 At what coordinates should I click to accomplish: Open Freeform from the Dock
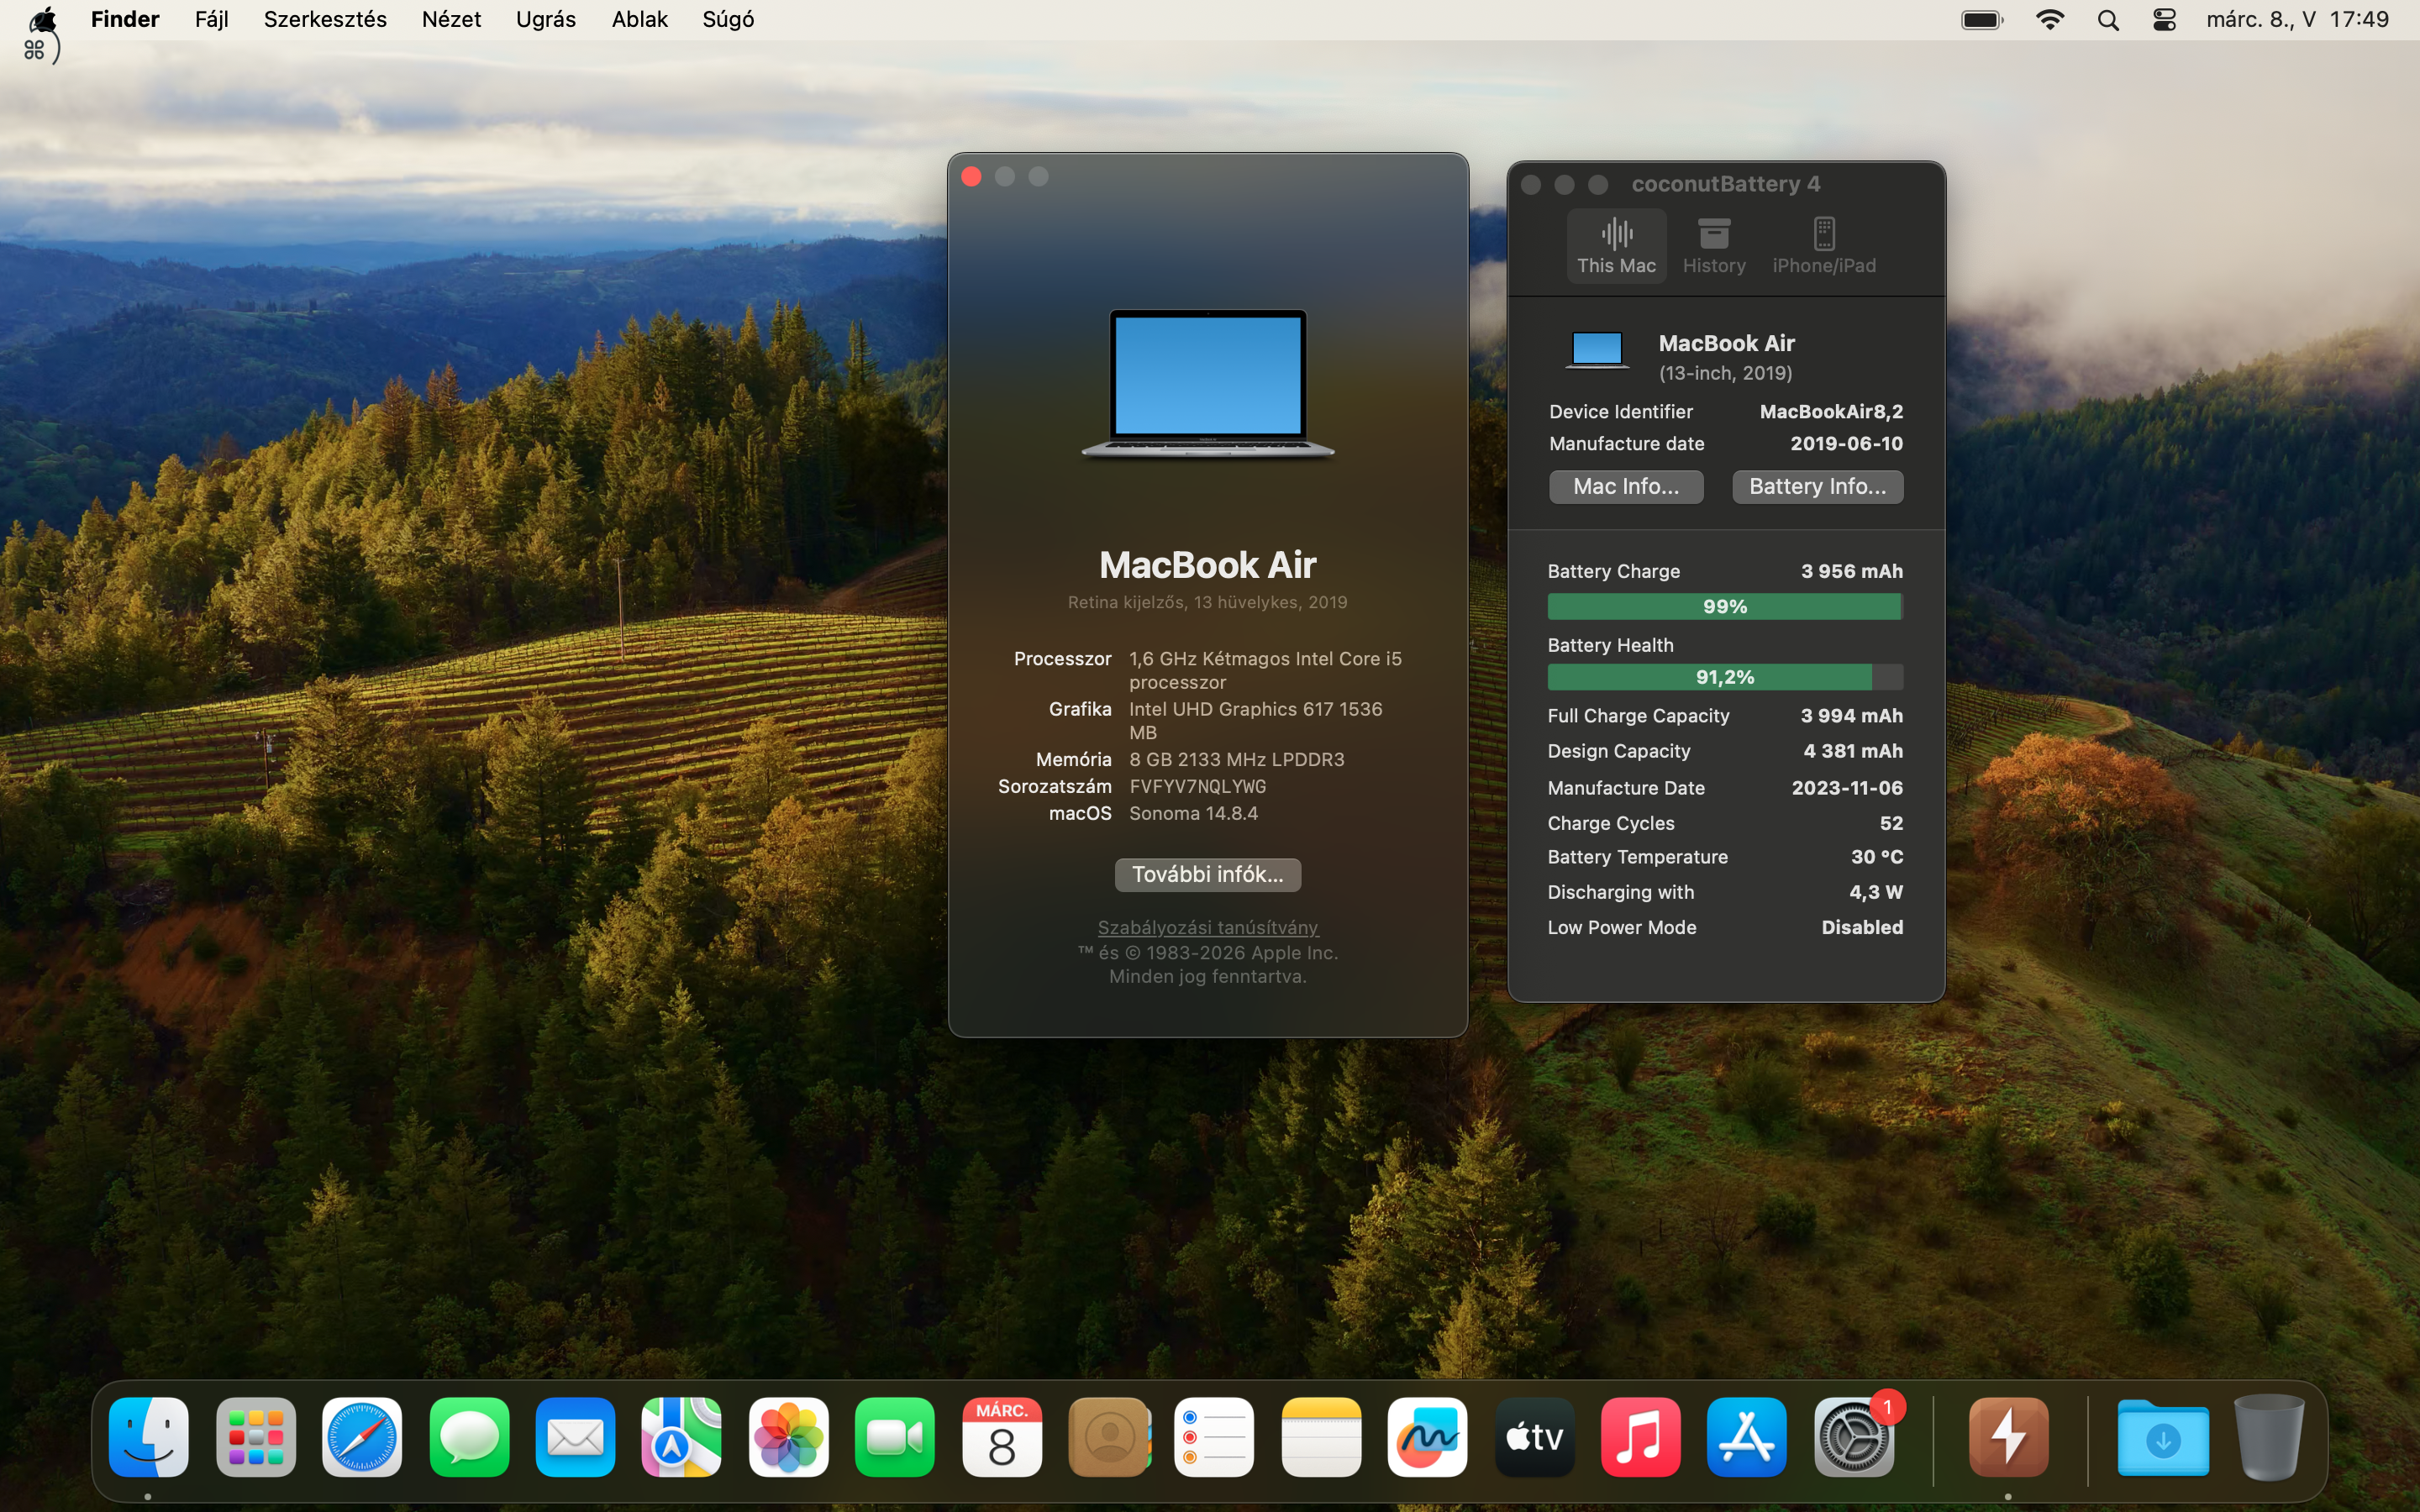coord(1427,1436)
